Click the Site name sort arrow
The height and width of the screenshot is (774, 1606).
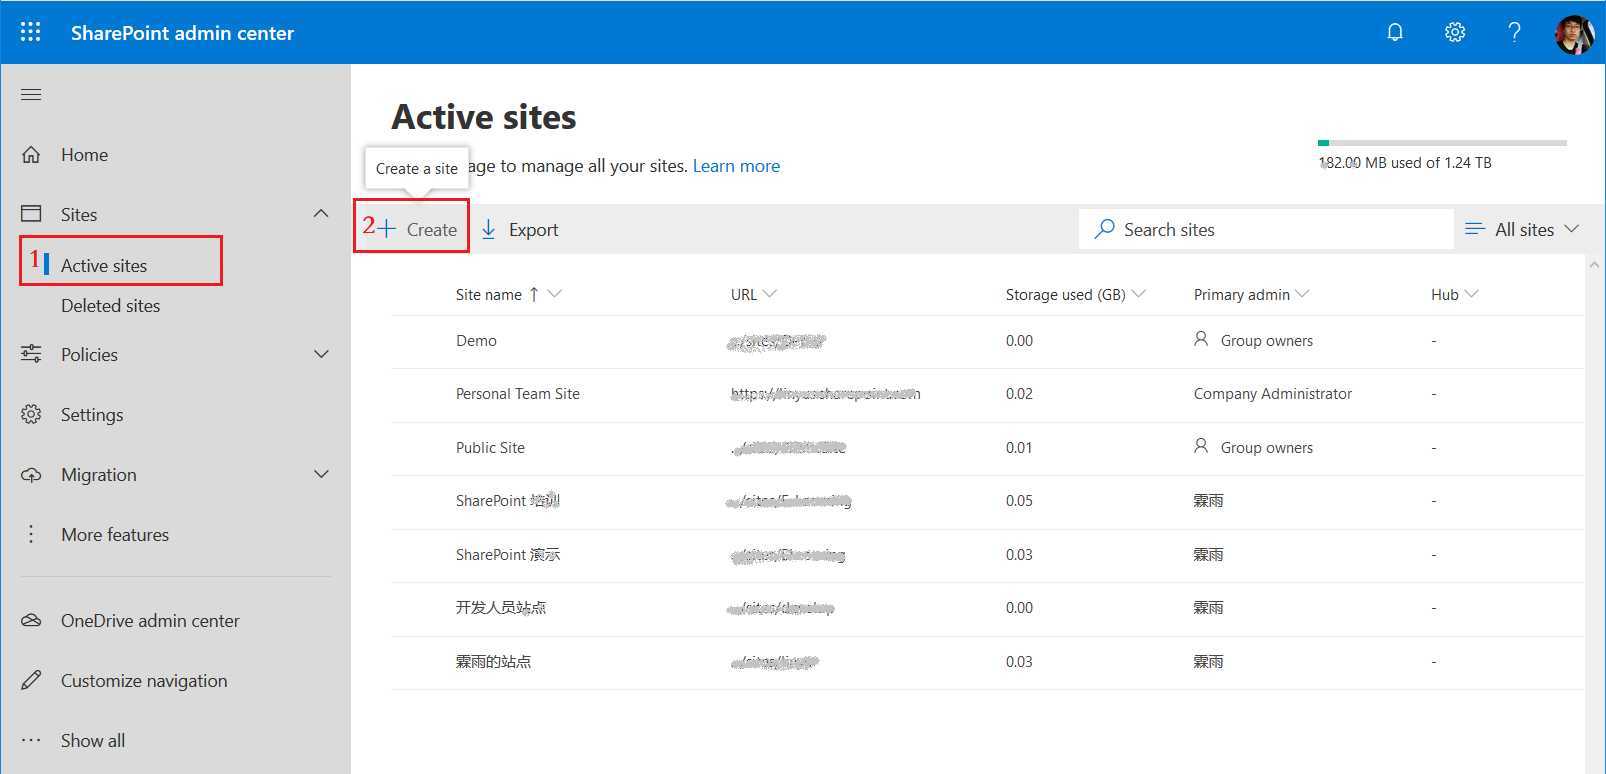[534, 294]
